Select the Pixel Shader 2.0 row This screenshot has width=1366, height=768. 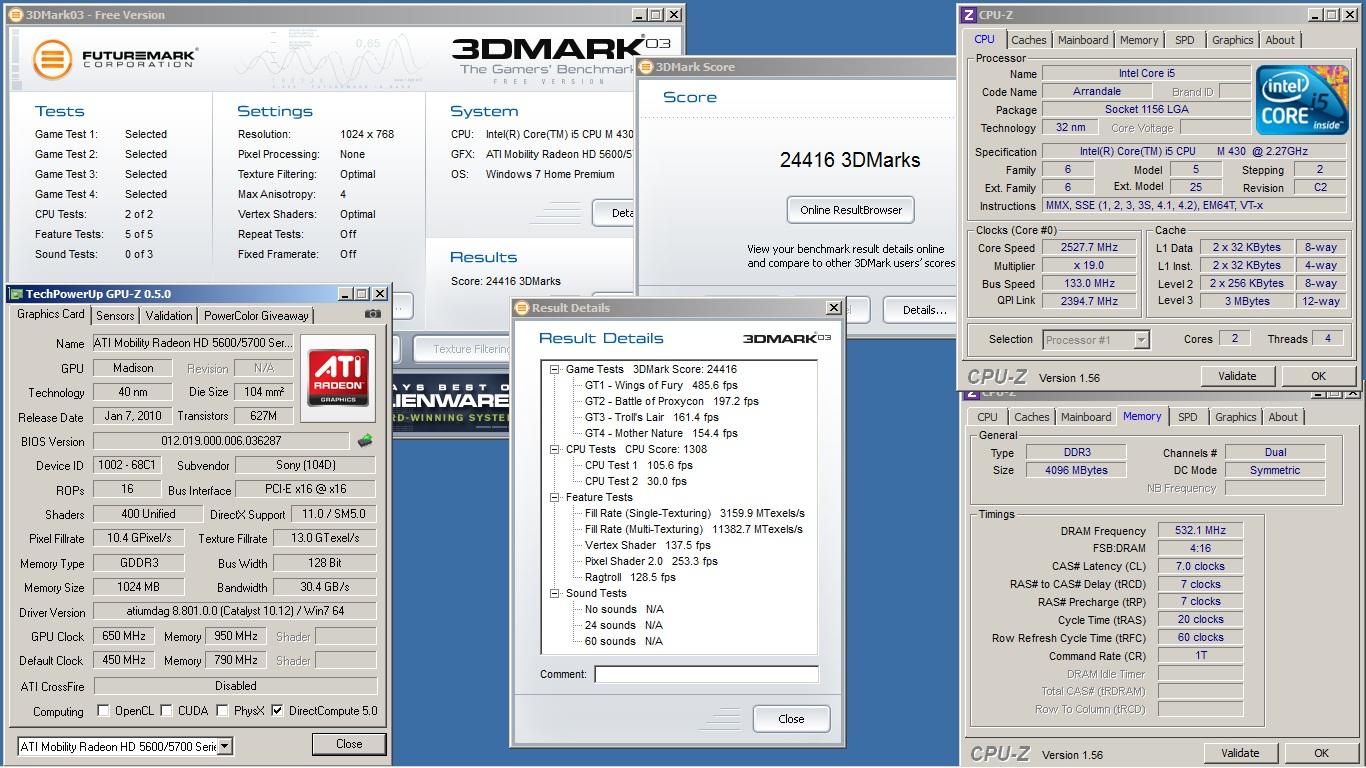point(651,561)
